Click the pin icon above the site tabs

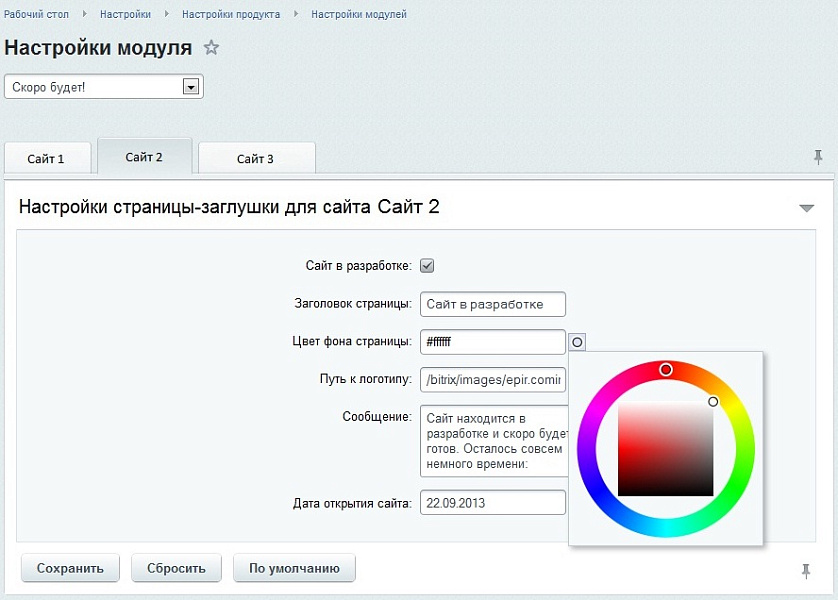(x=819, y=157)
